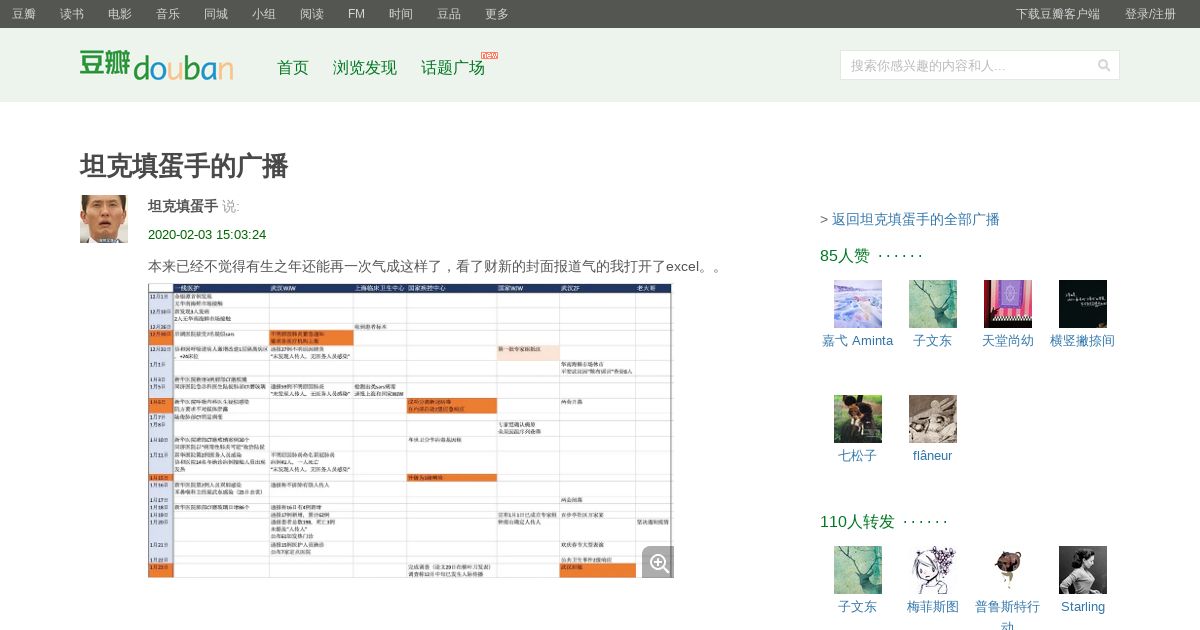The image size is (1200, 630).
Task: Open 电影 in the top bar
Action: point(120,14)
